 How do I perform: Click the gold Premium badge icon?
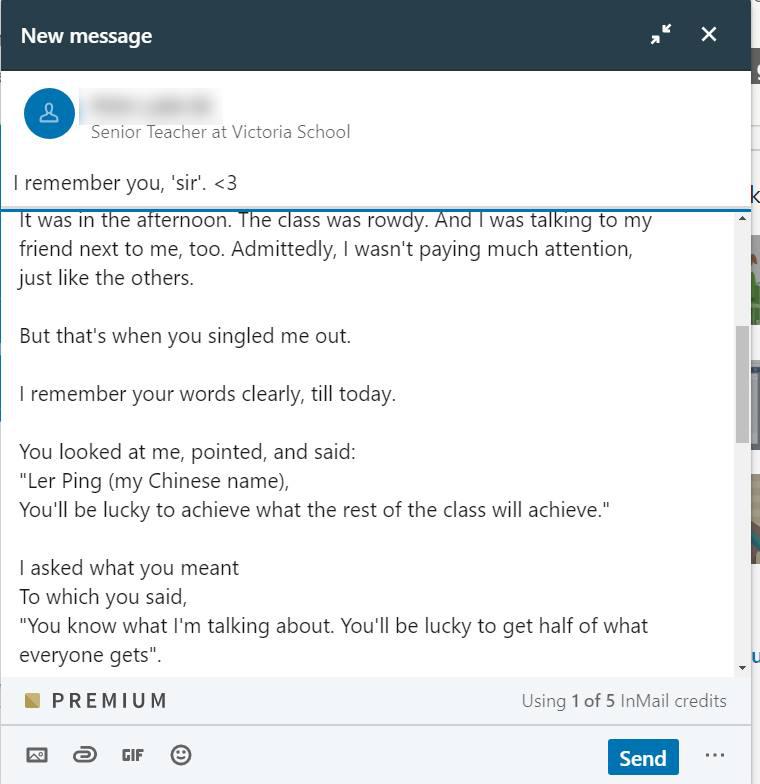32,700
